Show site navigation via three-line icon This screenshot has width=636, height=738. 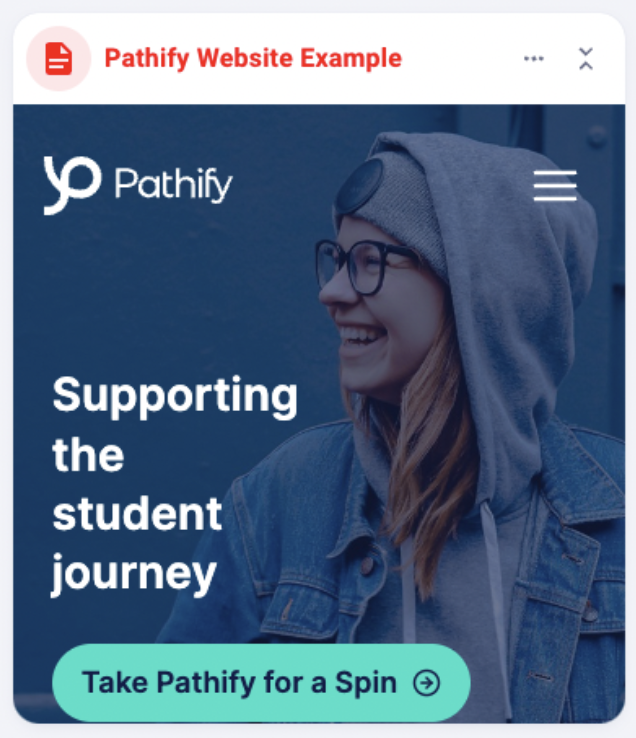coord(555,185)
